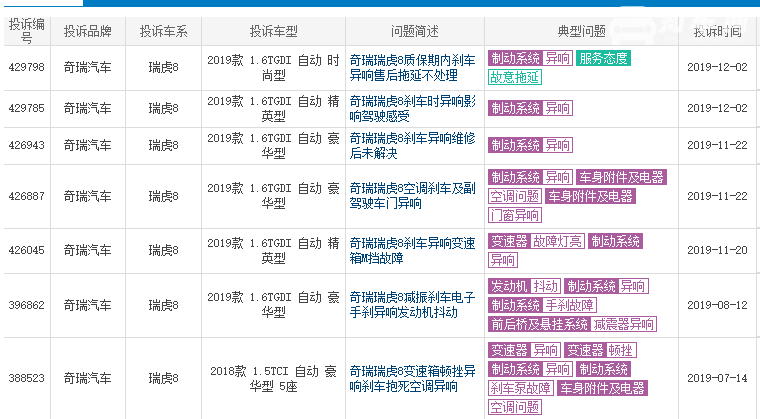Click the 门窗异响 tag in row 426887
Screen dimensions: 760x419
(515, 215)
